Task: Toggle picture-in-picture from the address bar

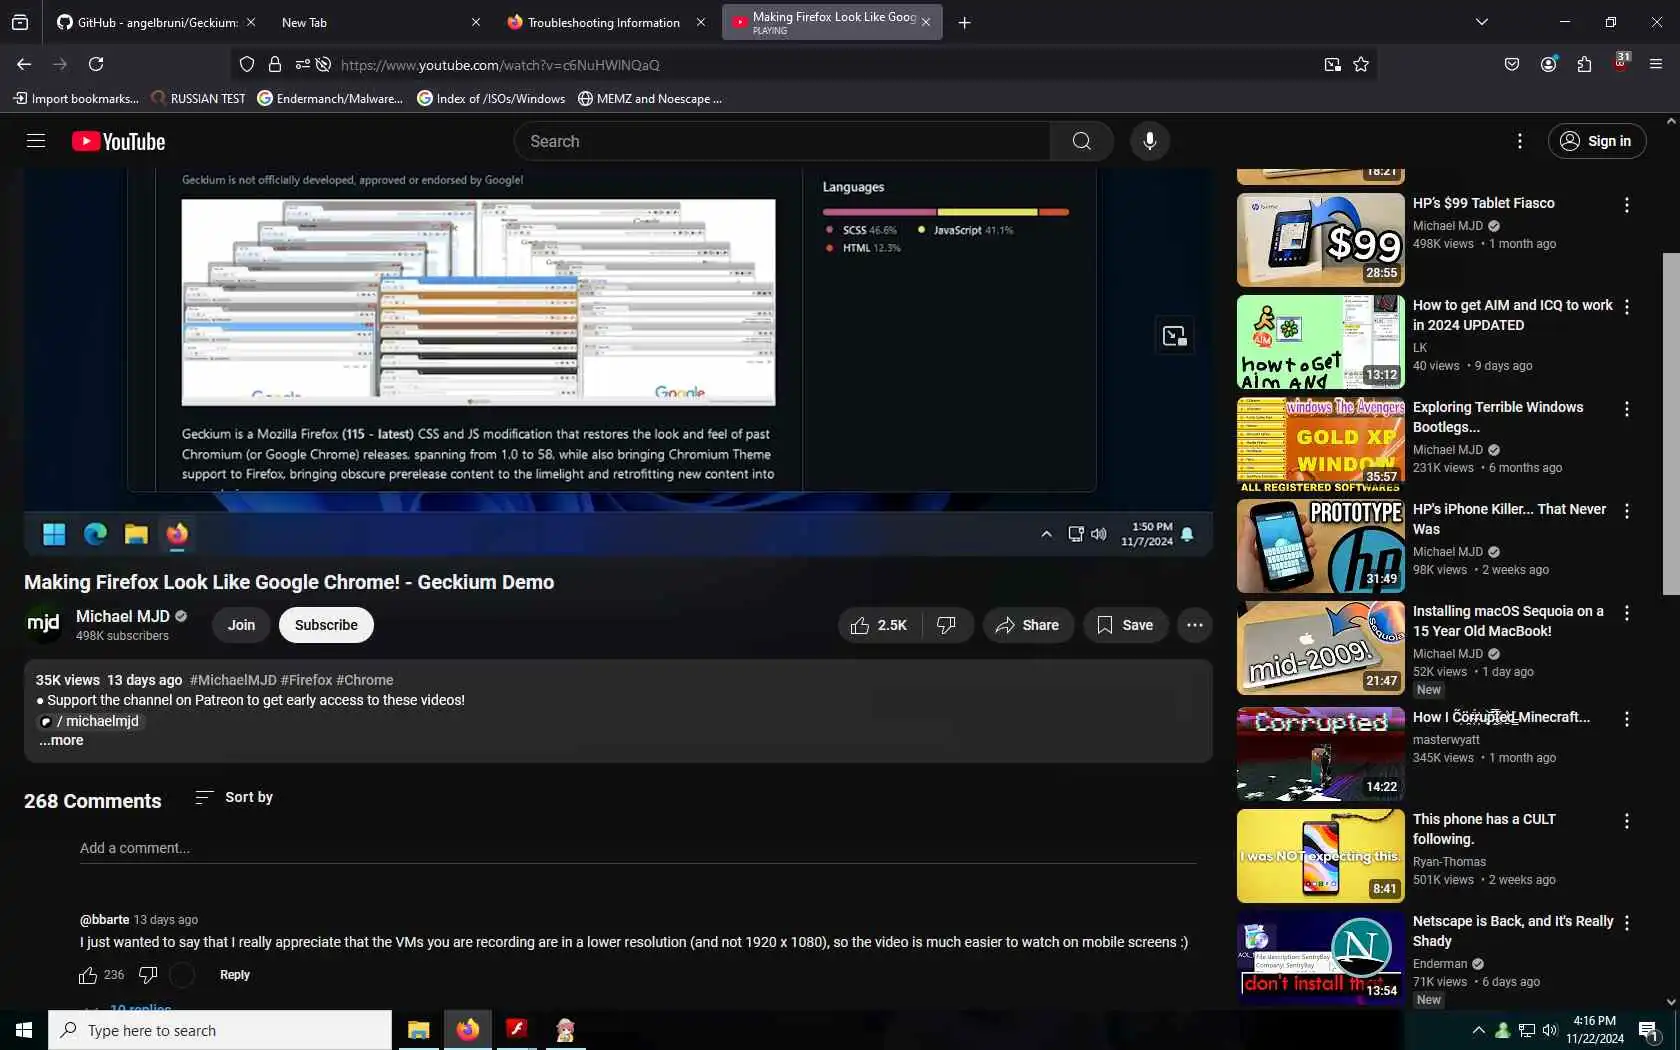Action: click(1332, 65)
